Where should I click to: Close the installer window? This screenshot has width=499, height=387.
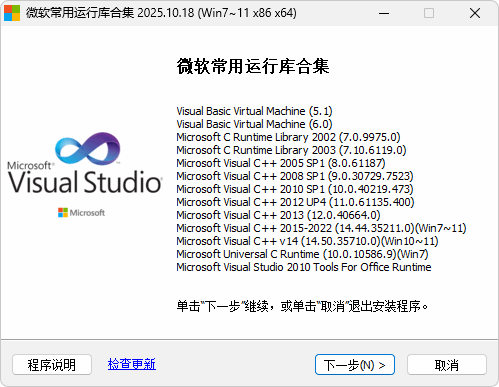(x=475, y=13)
